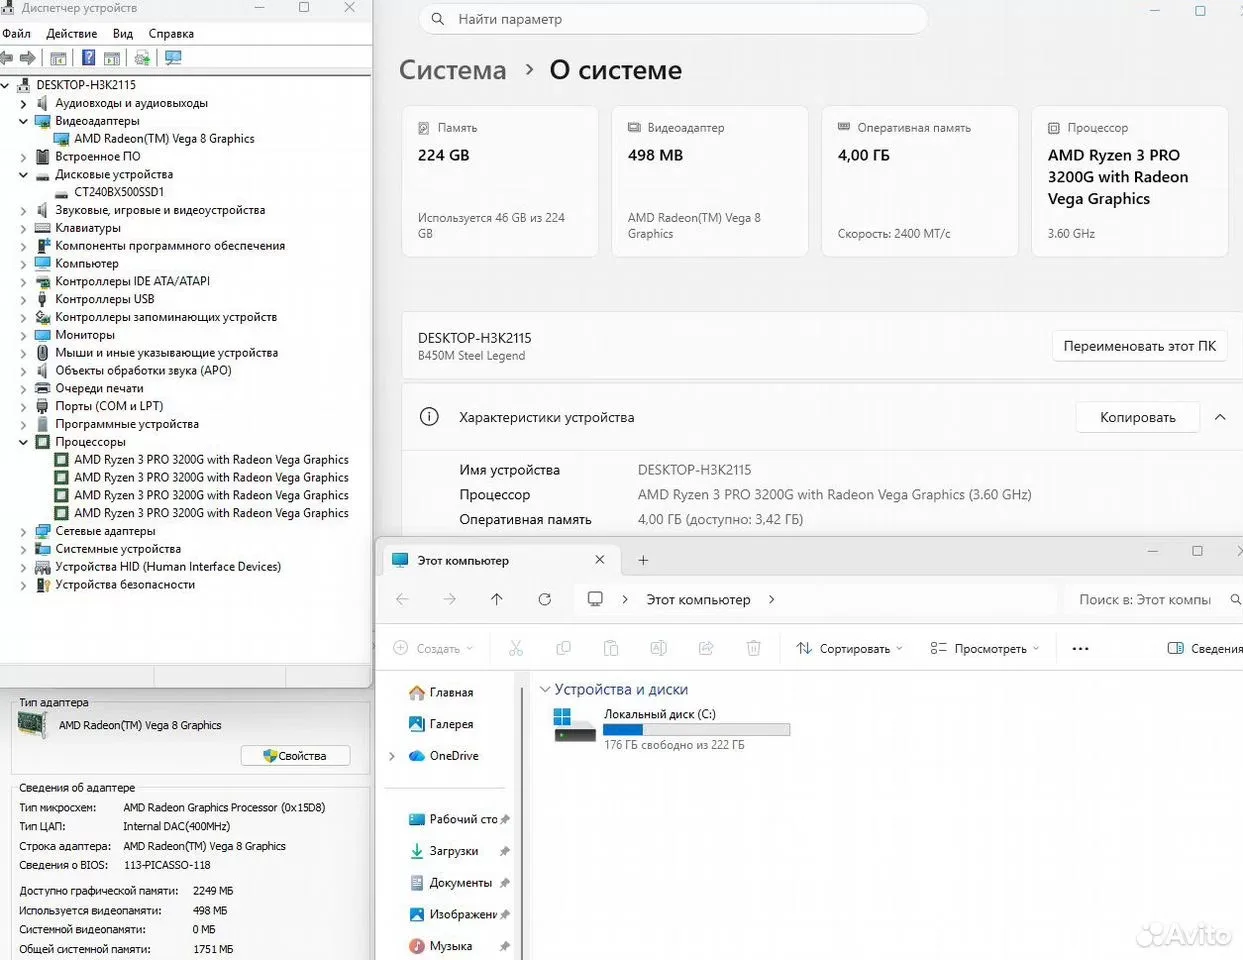Click the action pane toolbar icon beside Help
Screen dimensions: 1243x960
click(x=112, y=58)
